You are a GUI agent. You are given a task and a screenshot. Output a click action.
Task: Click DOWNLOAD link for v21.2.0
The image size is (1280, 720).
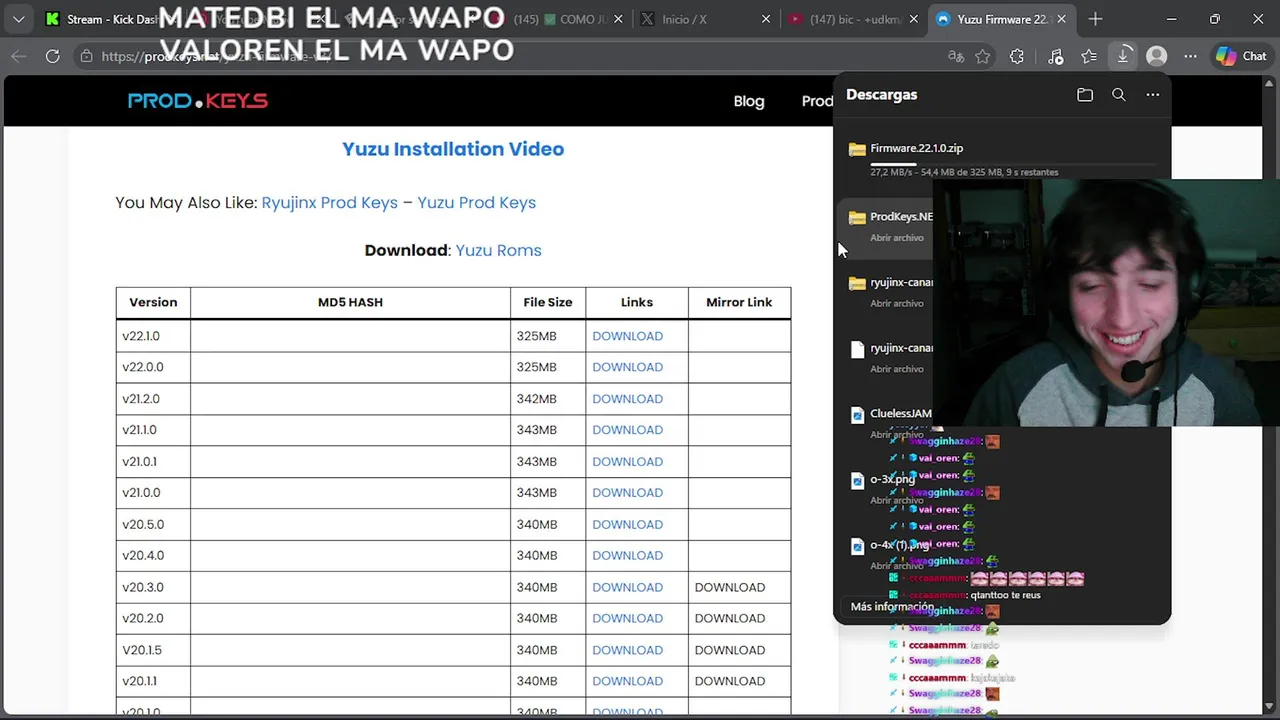[627, 399]
